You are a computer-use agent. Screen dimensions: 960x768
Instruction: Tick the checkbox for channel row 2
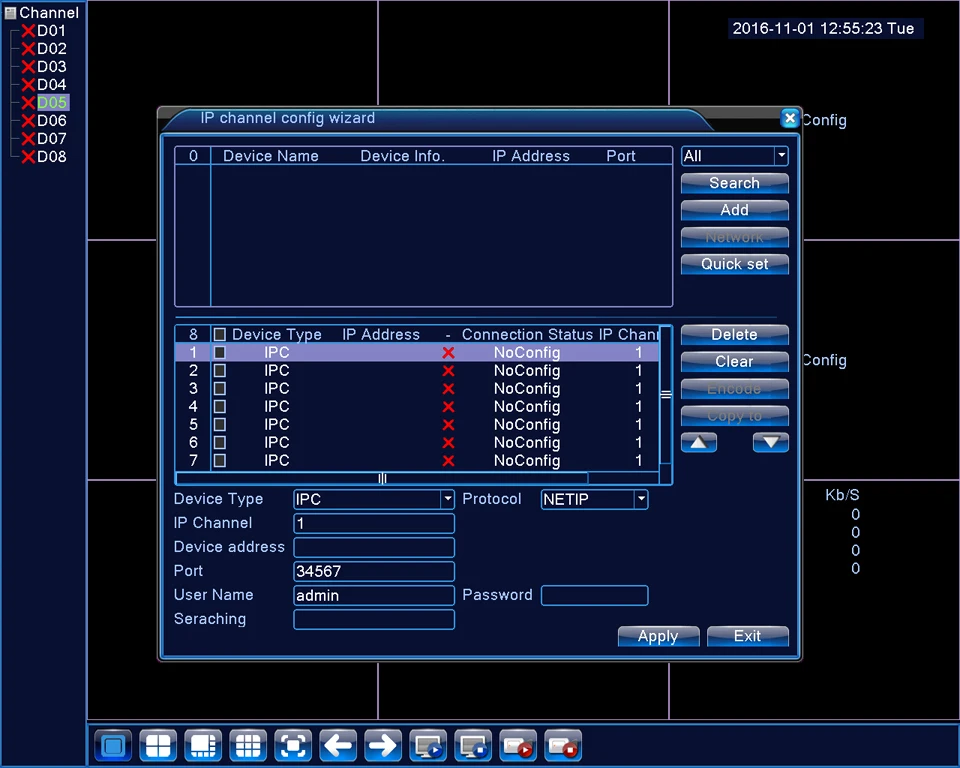point(219,371)
